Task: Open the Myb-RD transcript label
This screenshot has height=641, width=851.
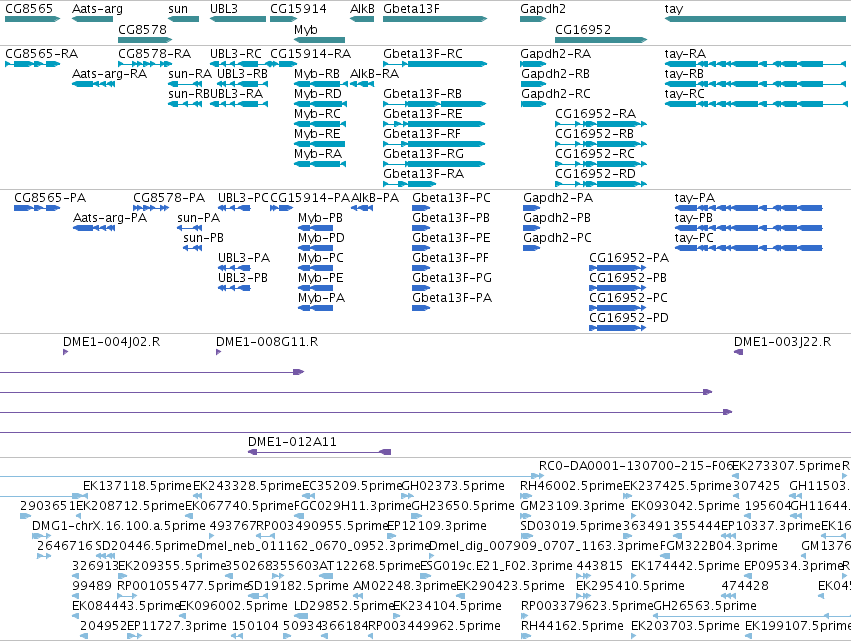Action: (x=318, y=94)
